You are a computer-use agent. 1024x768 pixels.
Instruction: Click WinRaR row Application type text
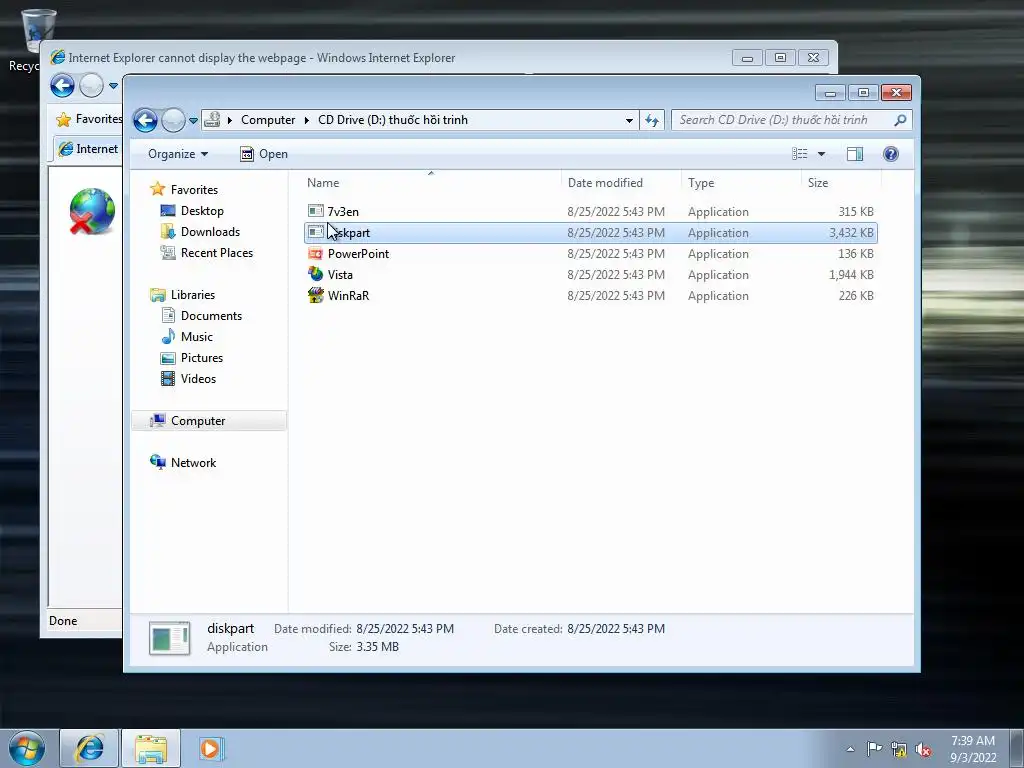click(718, 295)
